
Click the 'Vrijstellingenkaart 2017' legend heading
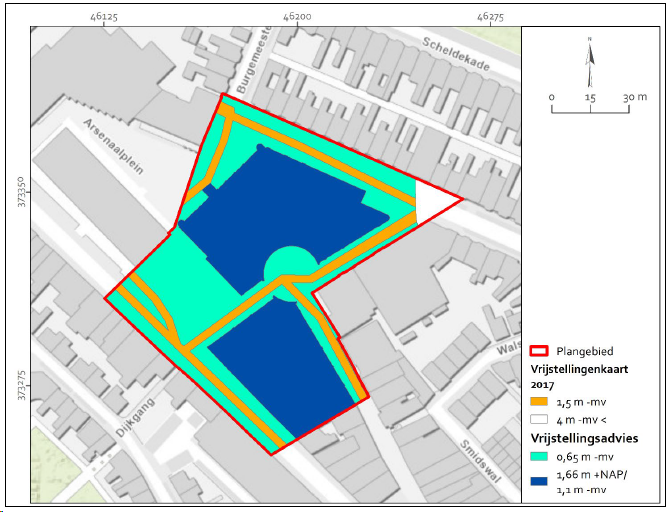[x=579, y=377]
